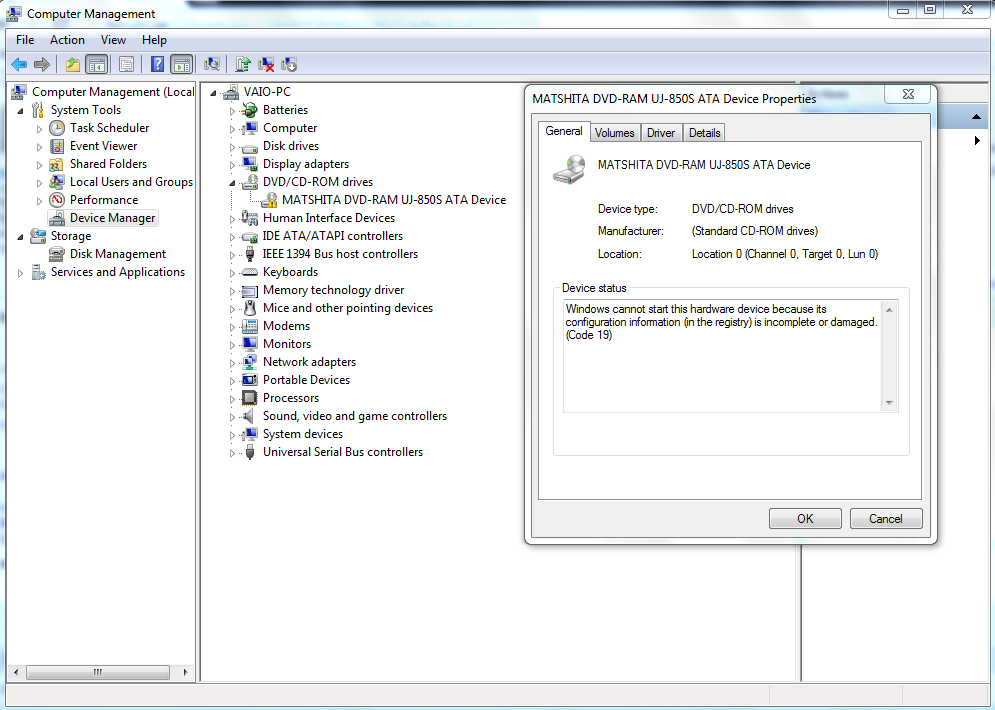Viewport: 995px width, 710px height.
Task: Open the Details tab
Action: click(705, 133)
